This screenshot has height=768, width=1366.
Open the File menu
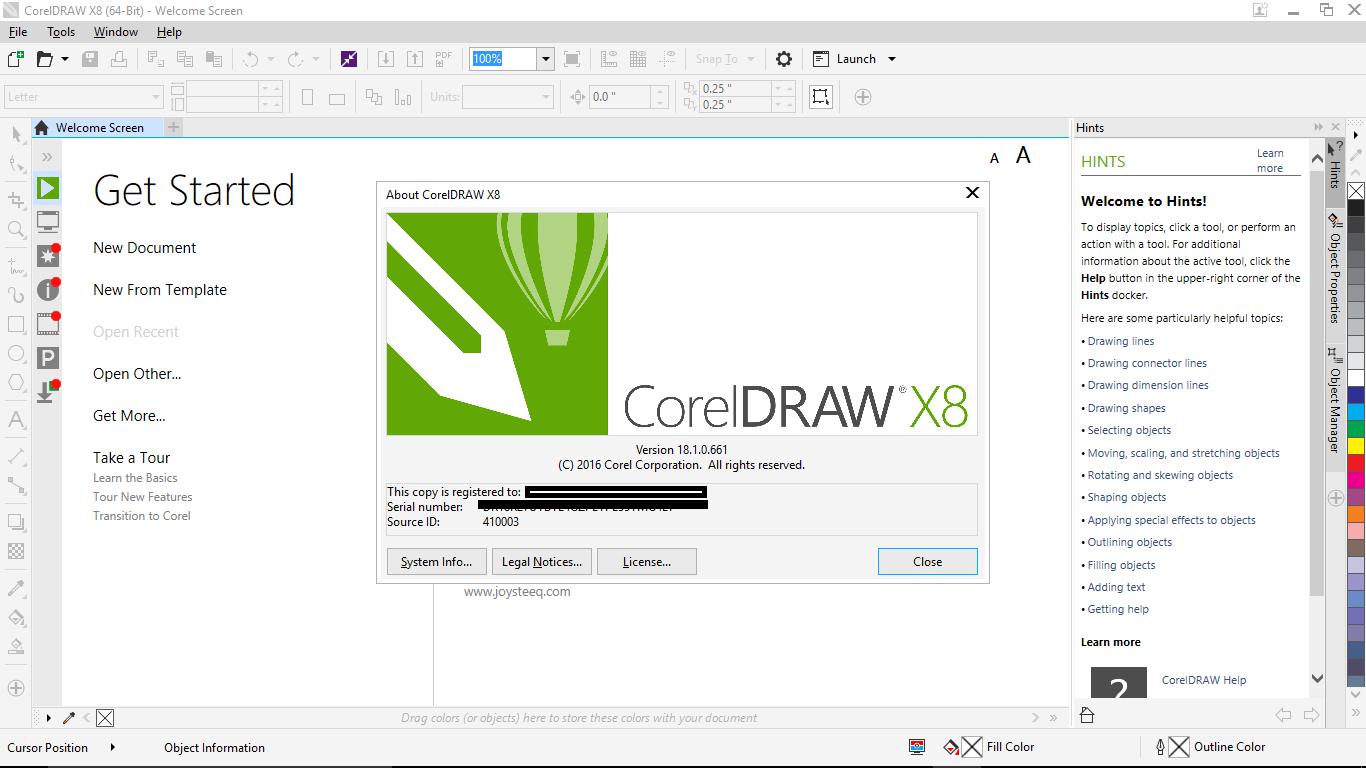point(18,32)
